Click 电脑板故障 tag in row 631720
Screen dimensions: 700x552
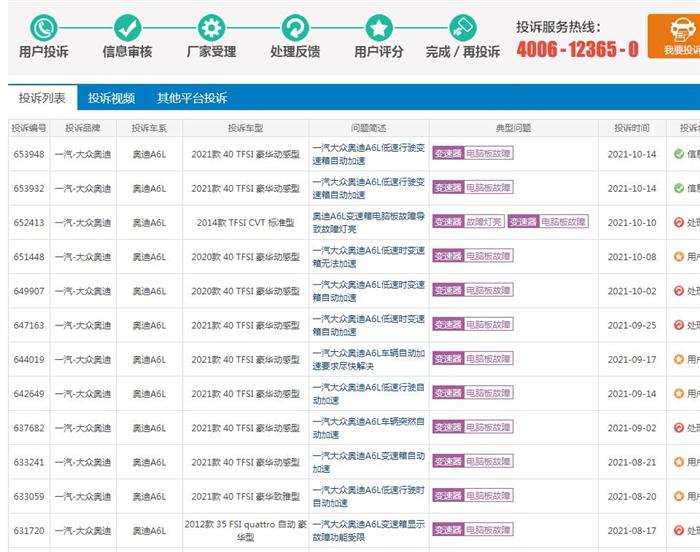pyautogui.click(x=473, y=530)
